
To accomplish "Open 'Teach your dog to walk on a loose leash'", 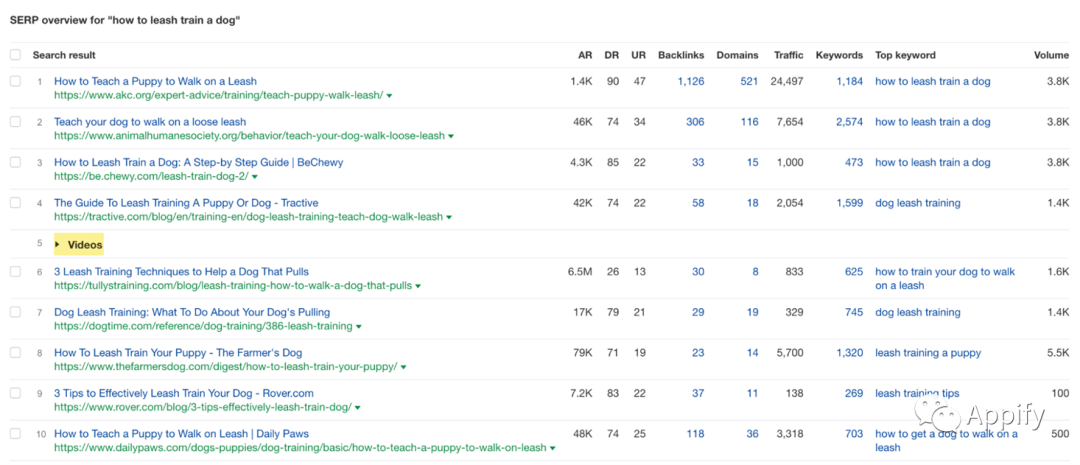I will pyautogui.click(x=149, y=122).
